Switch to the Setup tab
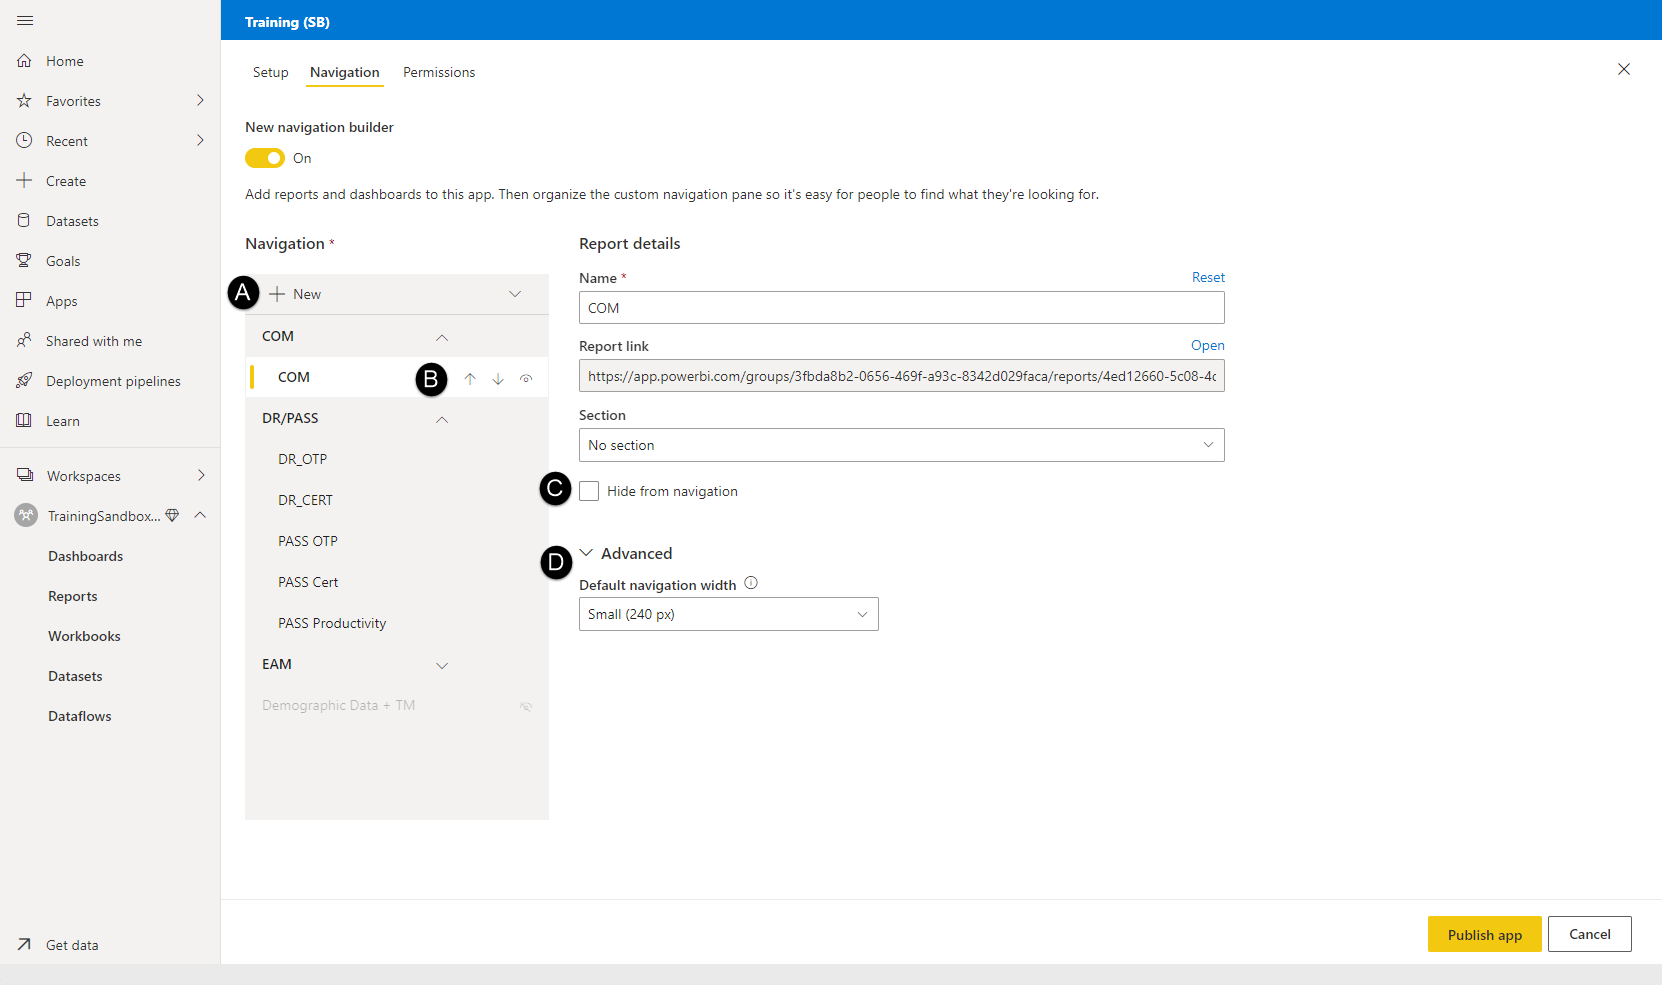Viewport: 1662px width, 985px height. point(270,72)
